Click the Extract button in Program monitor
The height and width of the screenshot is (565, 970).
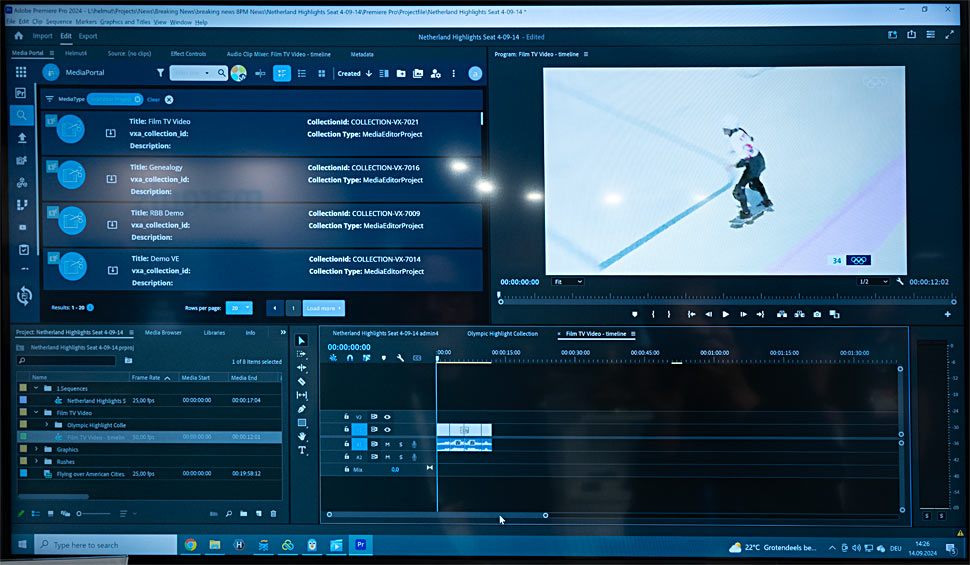point(799,314)
